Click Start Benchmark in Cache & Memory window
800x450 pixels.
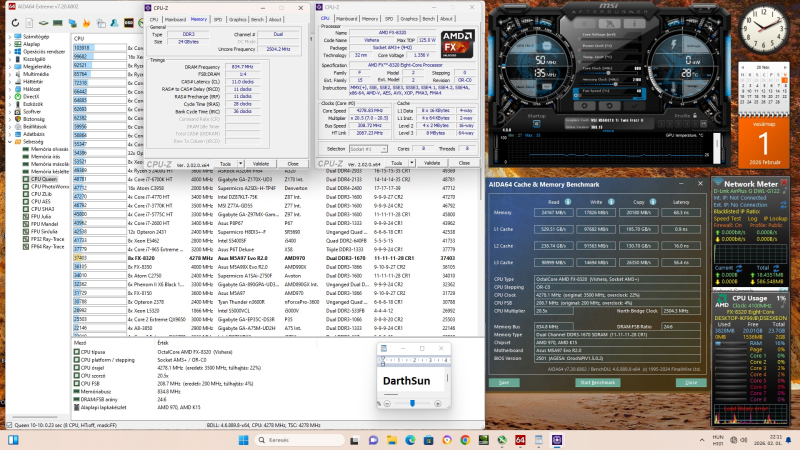point(597,382)
